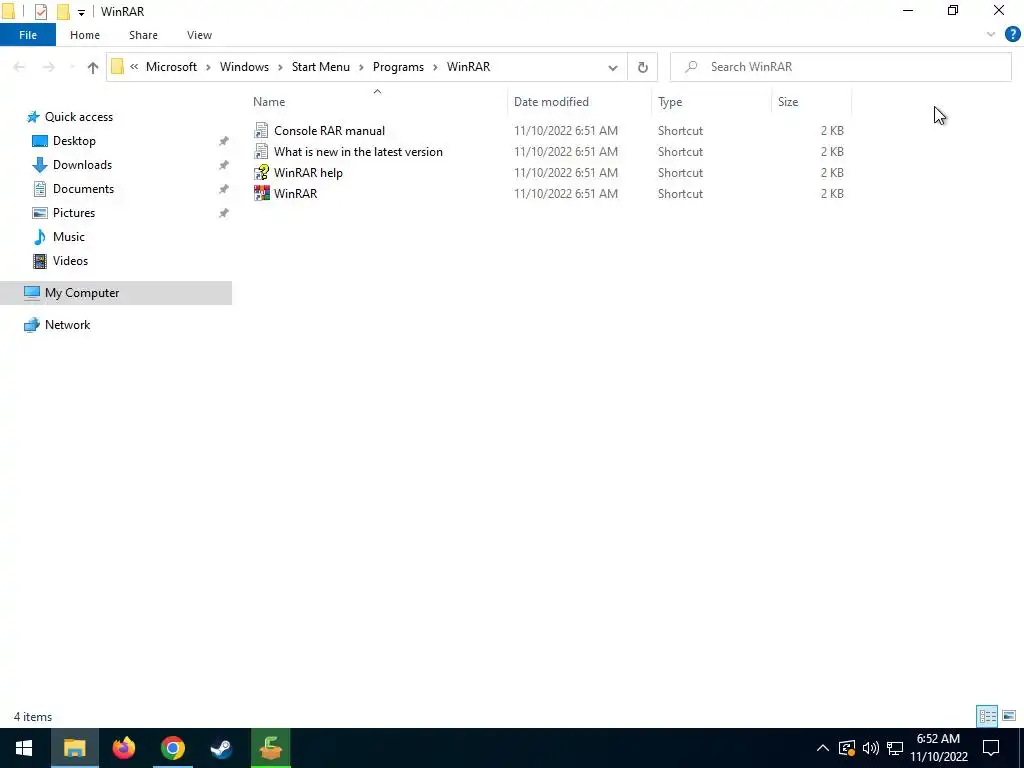Select the WinRAR help shortcut icon
Image resolution: width=1024 pixels, height=768 pixels.
(x=261, y=172)
